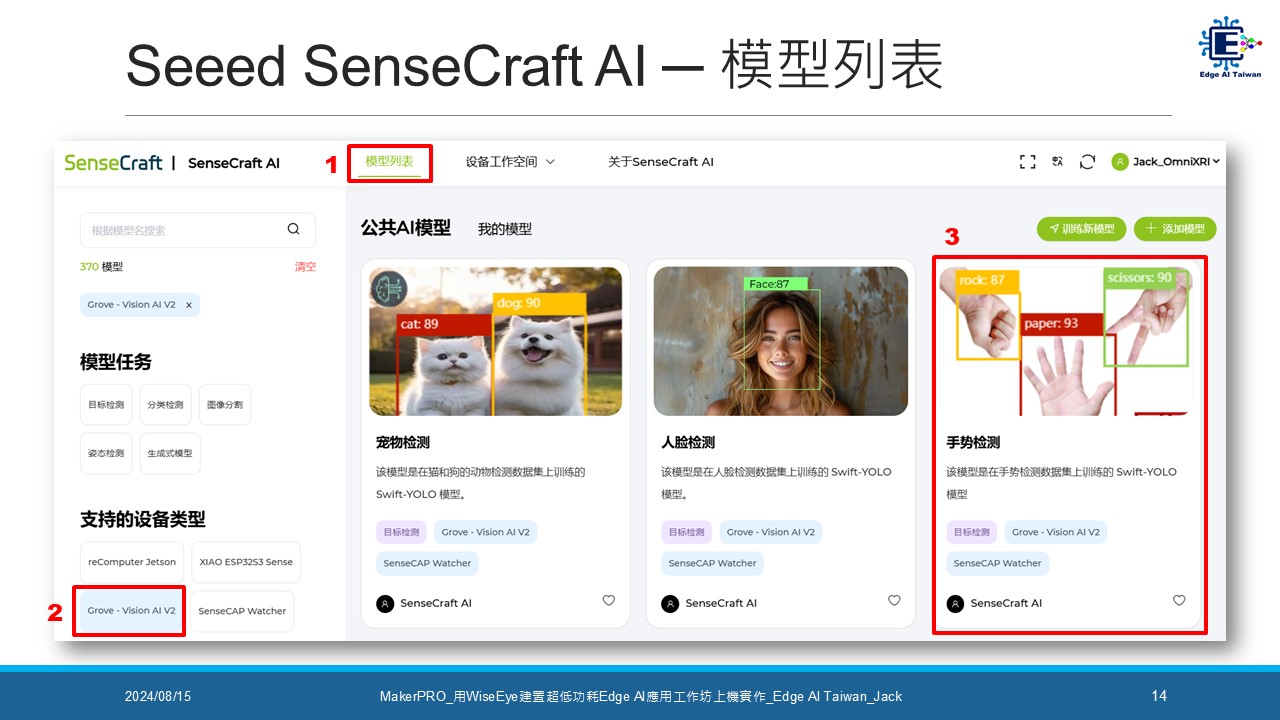
Task: Switch to 我的模型 tab
Action: (x=505, y=229)
